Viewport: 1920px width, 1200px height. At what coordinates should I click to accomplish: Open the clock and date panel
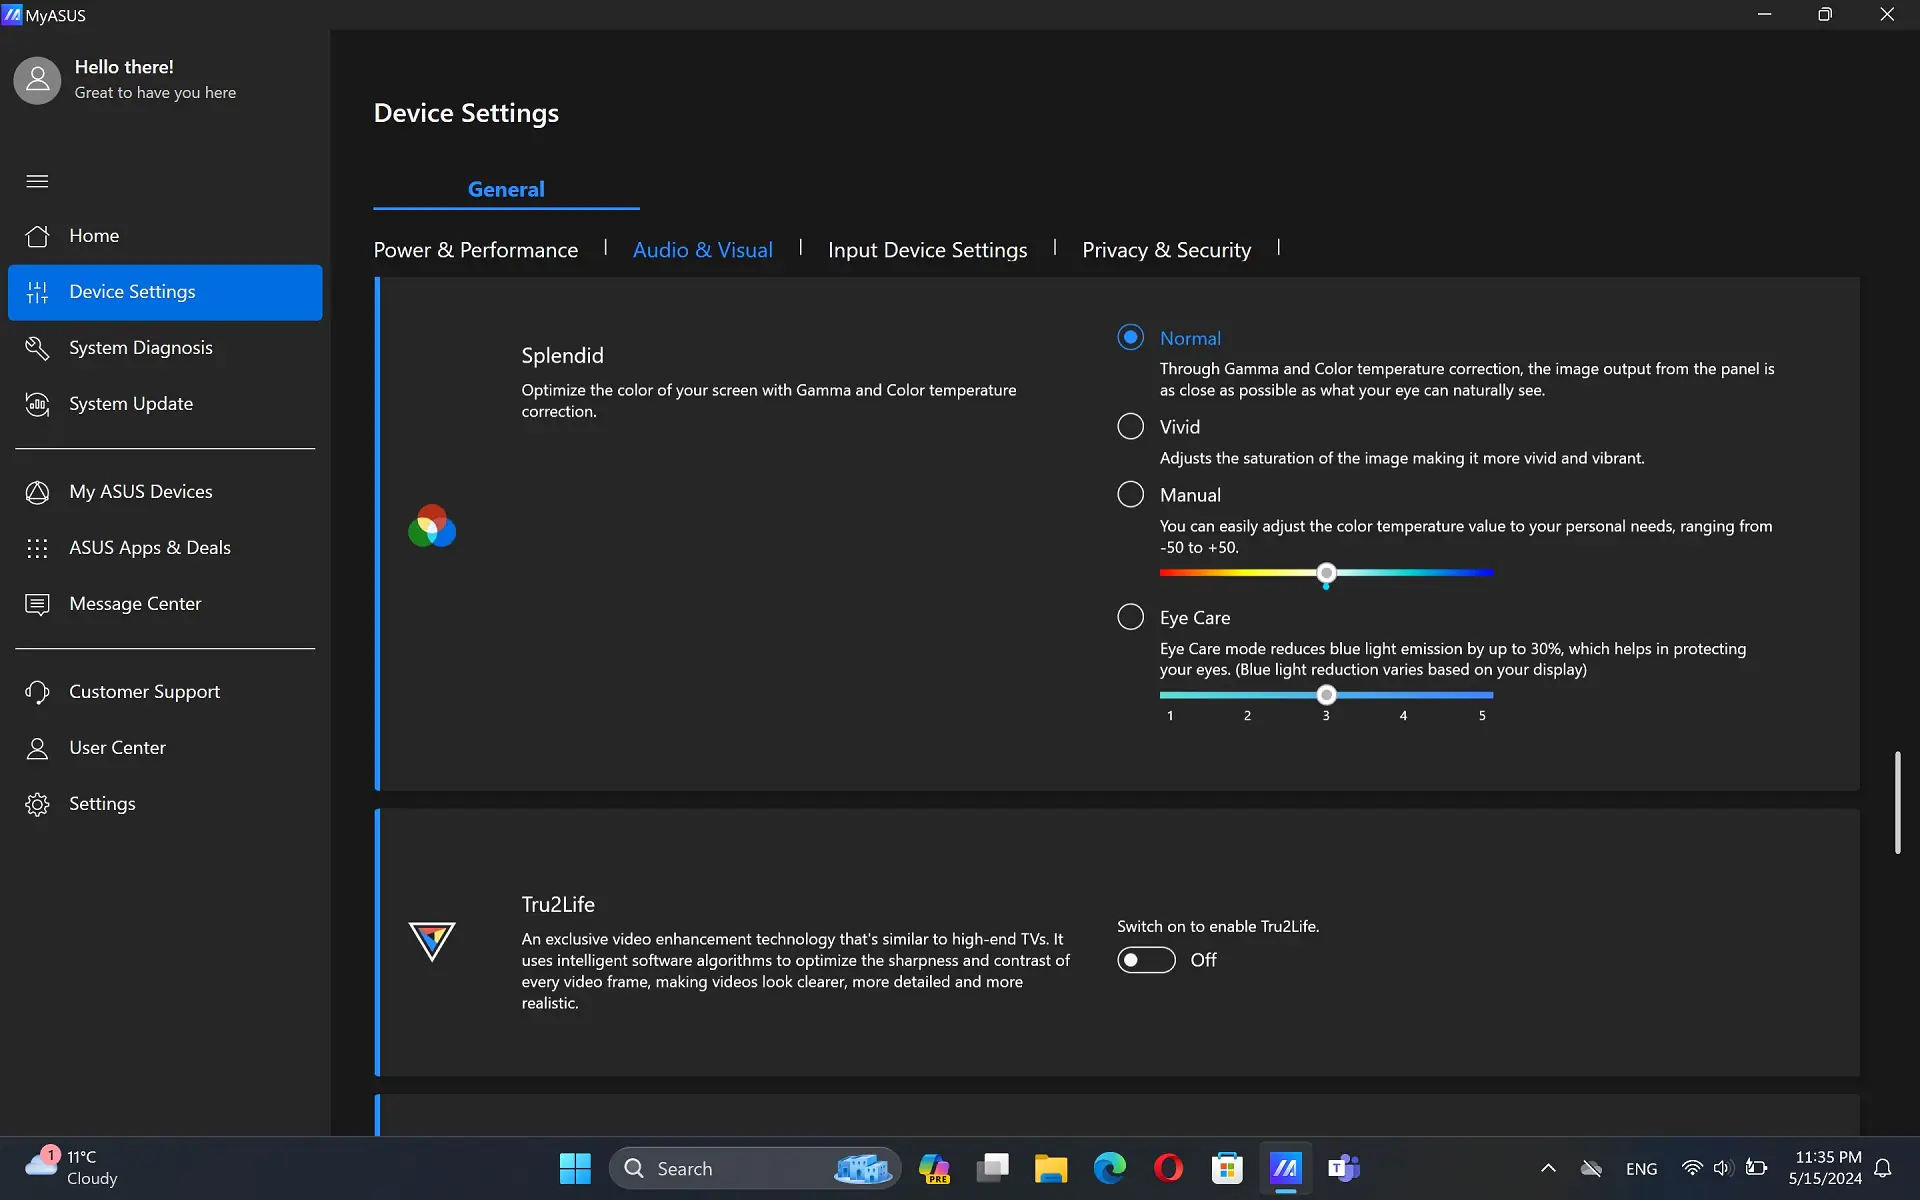pos(1826,1168)
